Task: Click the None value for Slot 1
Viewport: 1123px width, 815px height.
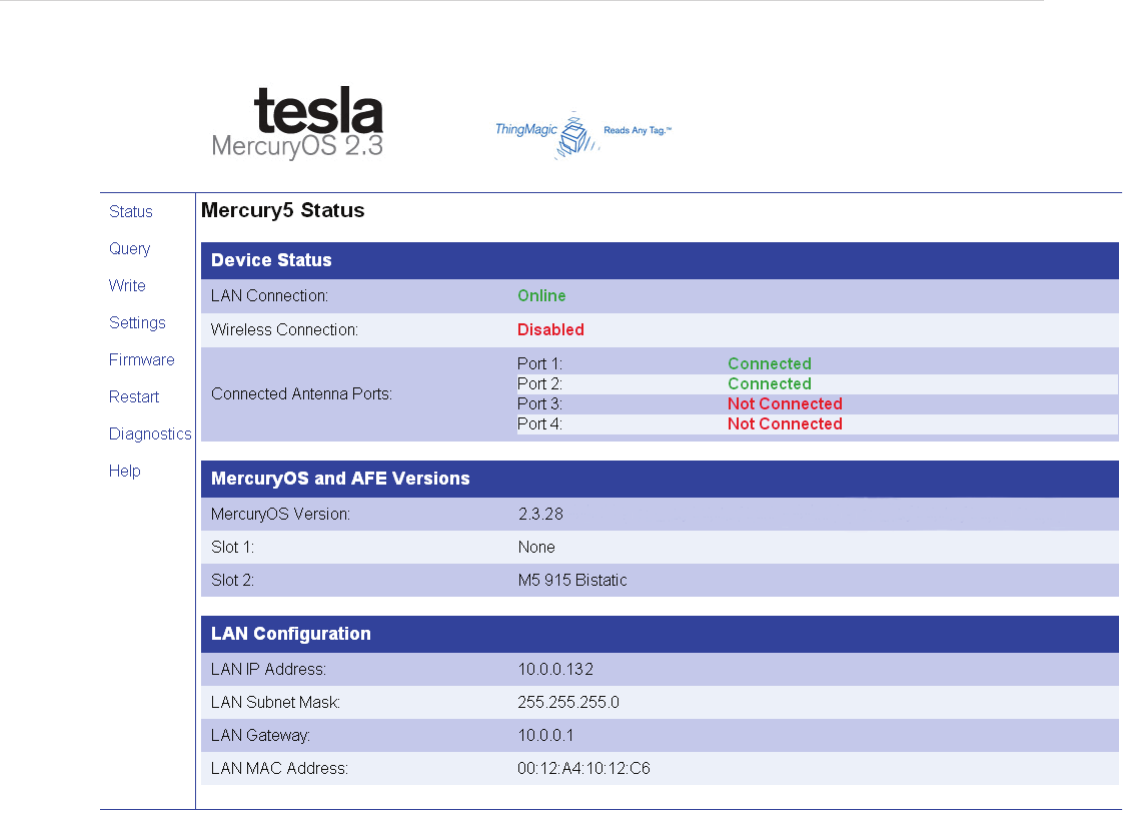Action: pos(536,547)
